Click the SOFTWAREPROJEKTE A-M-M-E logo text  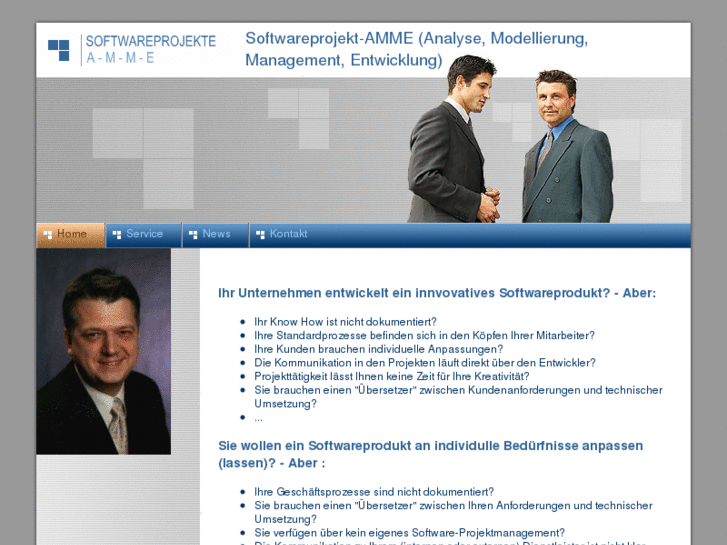[x=151, y=49]
